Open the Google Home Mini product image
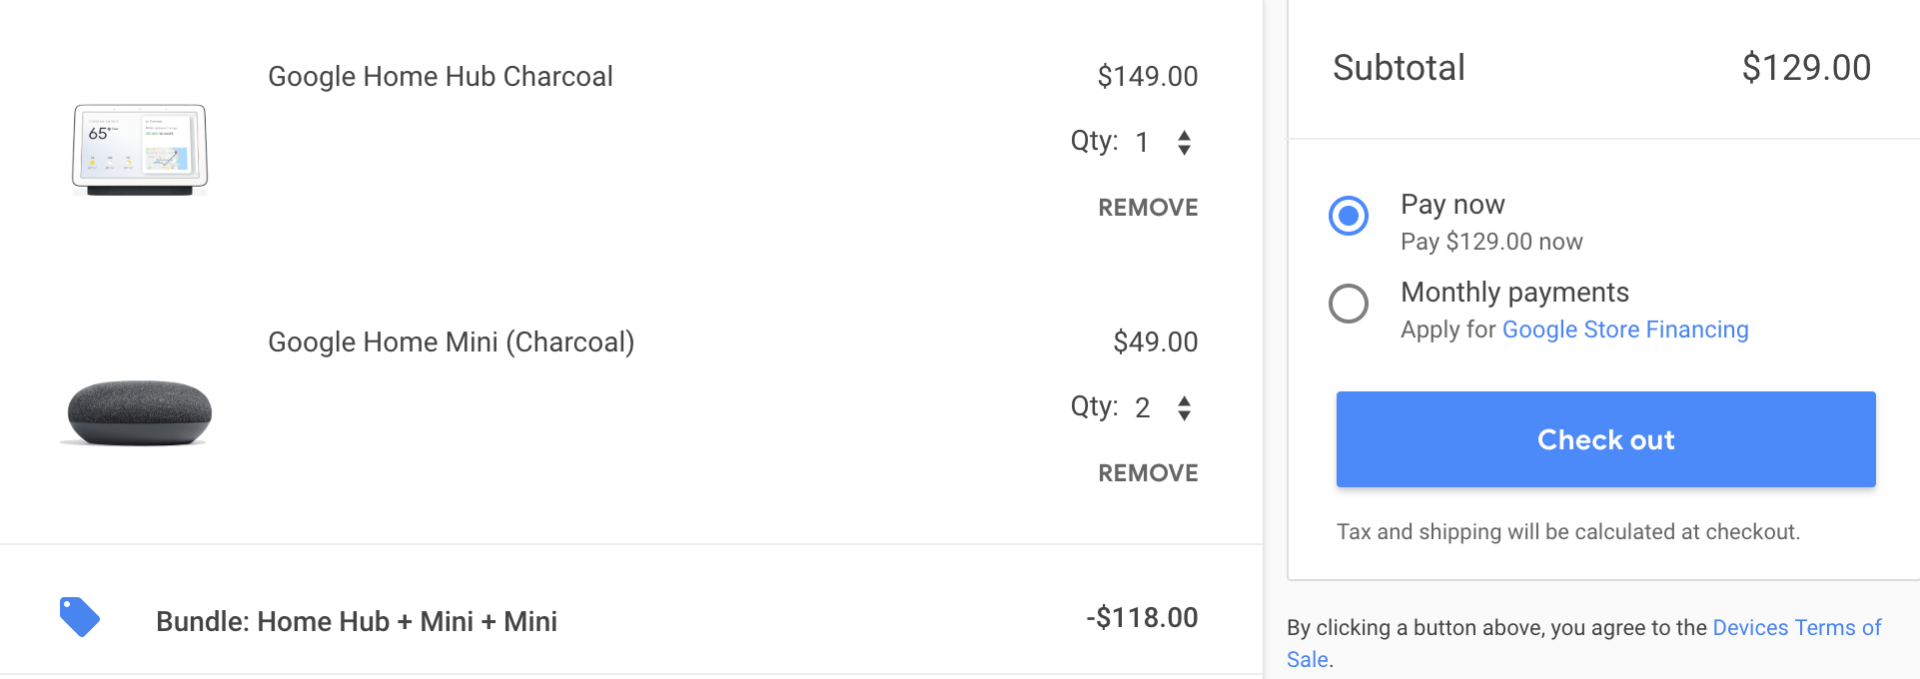1920x679 pixels. pos(139,412)
